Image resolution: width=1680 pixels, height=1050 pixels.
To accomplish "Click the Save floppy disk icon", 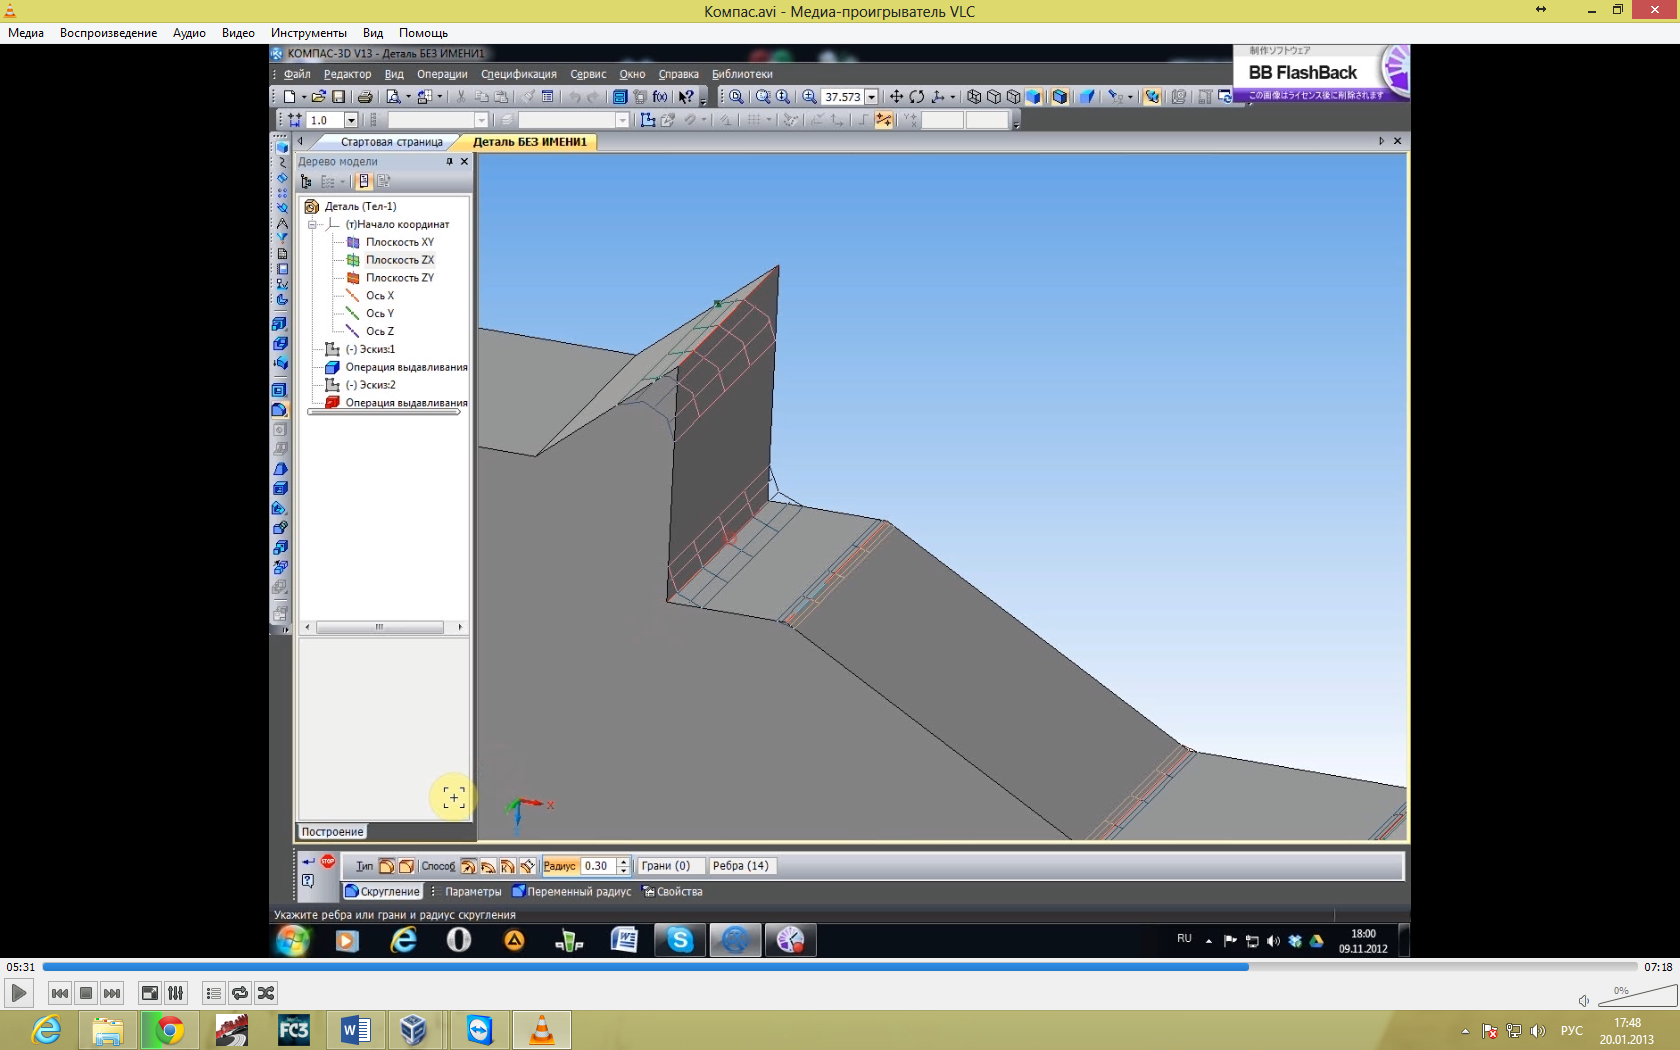I will coord(339,97).
